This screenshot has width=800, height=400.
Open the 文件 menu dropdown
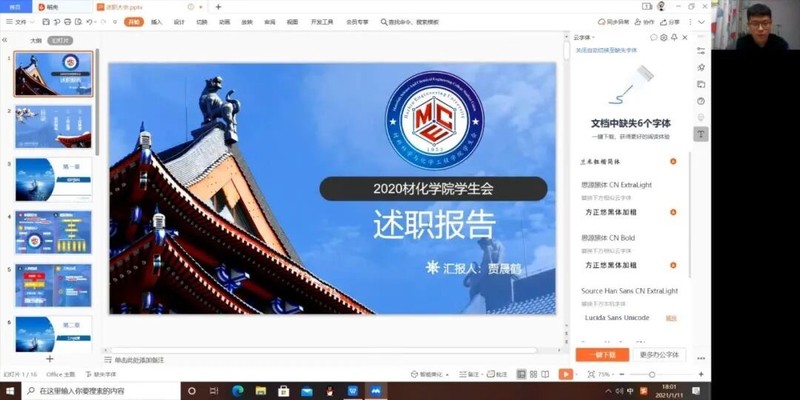[x=20, y=21]
